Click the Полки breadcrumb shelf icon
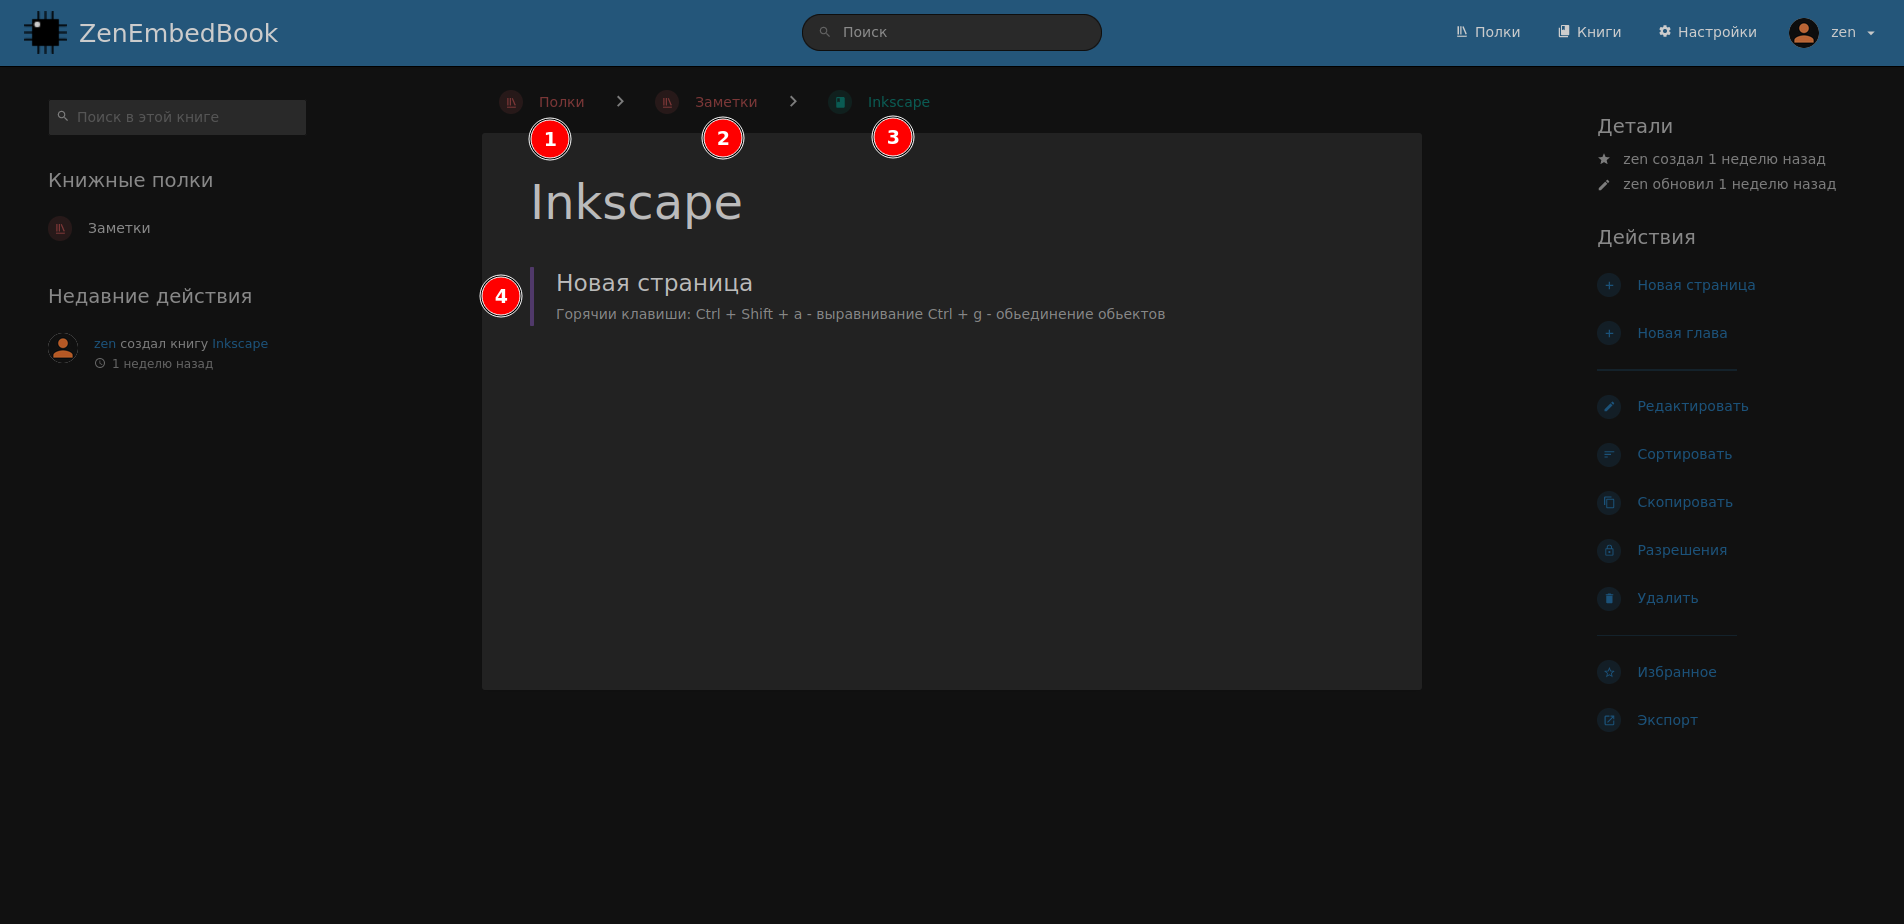 click(x=511, y=102)
